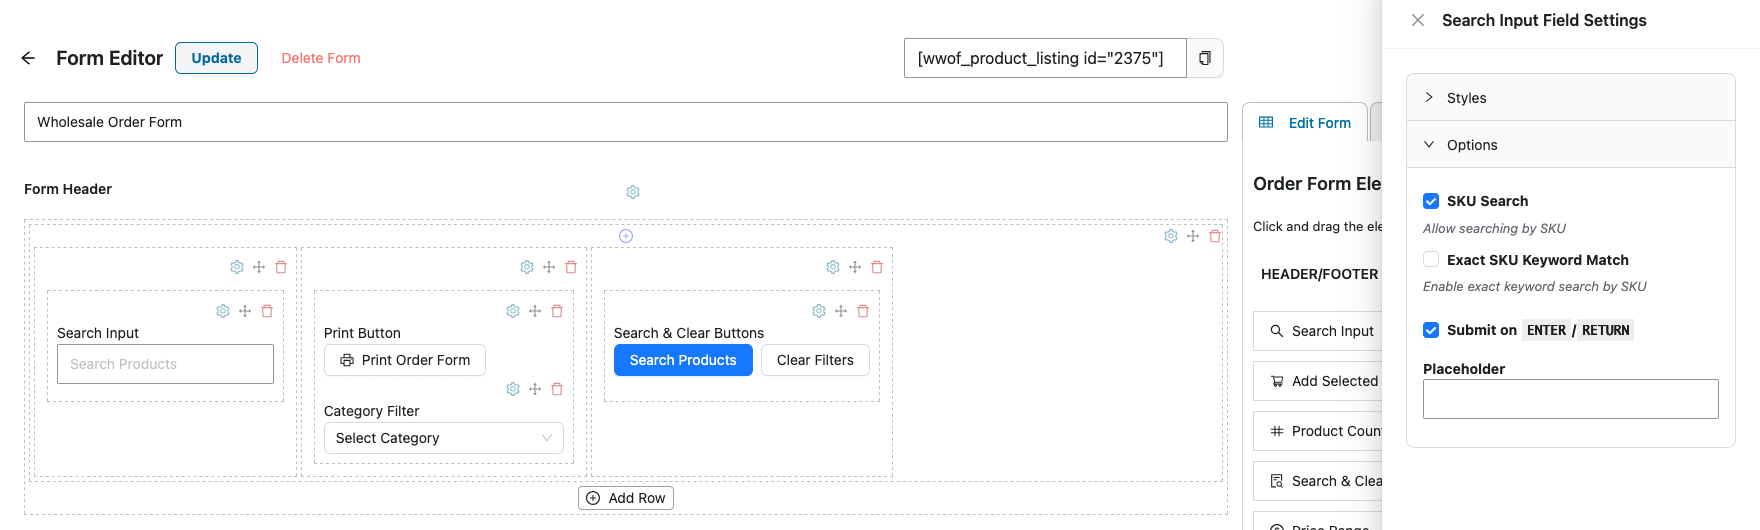Delete the header row with trash icon

click(1215, 236)
